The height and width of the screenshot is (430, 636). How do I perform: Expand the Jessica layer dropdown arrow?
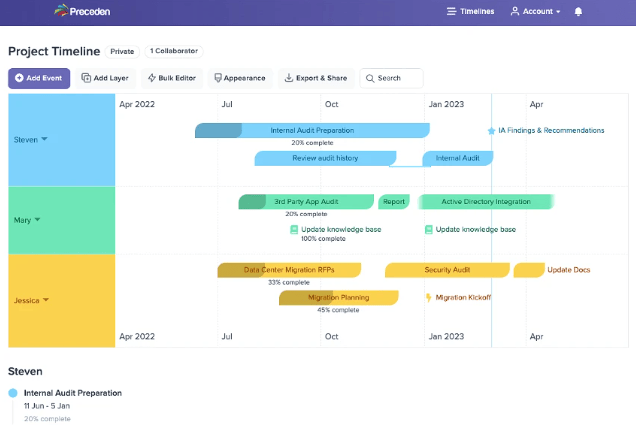(x=45, y=300)
